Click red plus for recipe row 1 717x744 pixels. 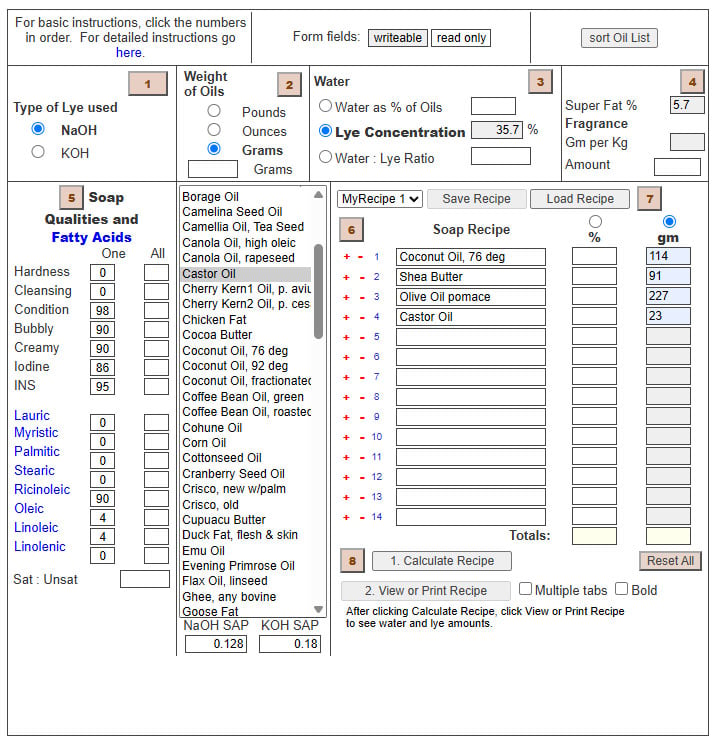(x=346, y=257)
